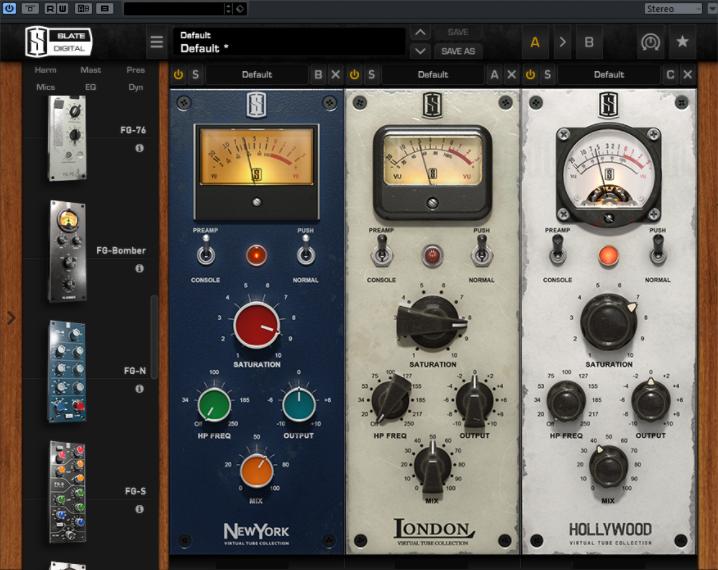Screen dimensions: 718x570
Task: Open London module Default preset dropdown
Action: [433, 75]
